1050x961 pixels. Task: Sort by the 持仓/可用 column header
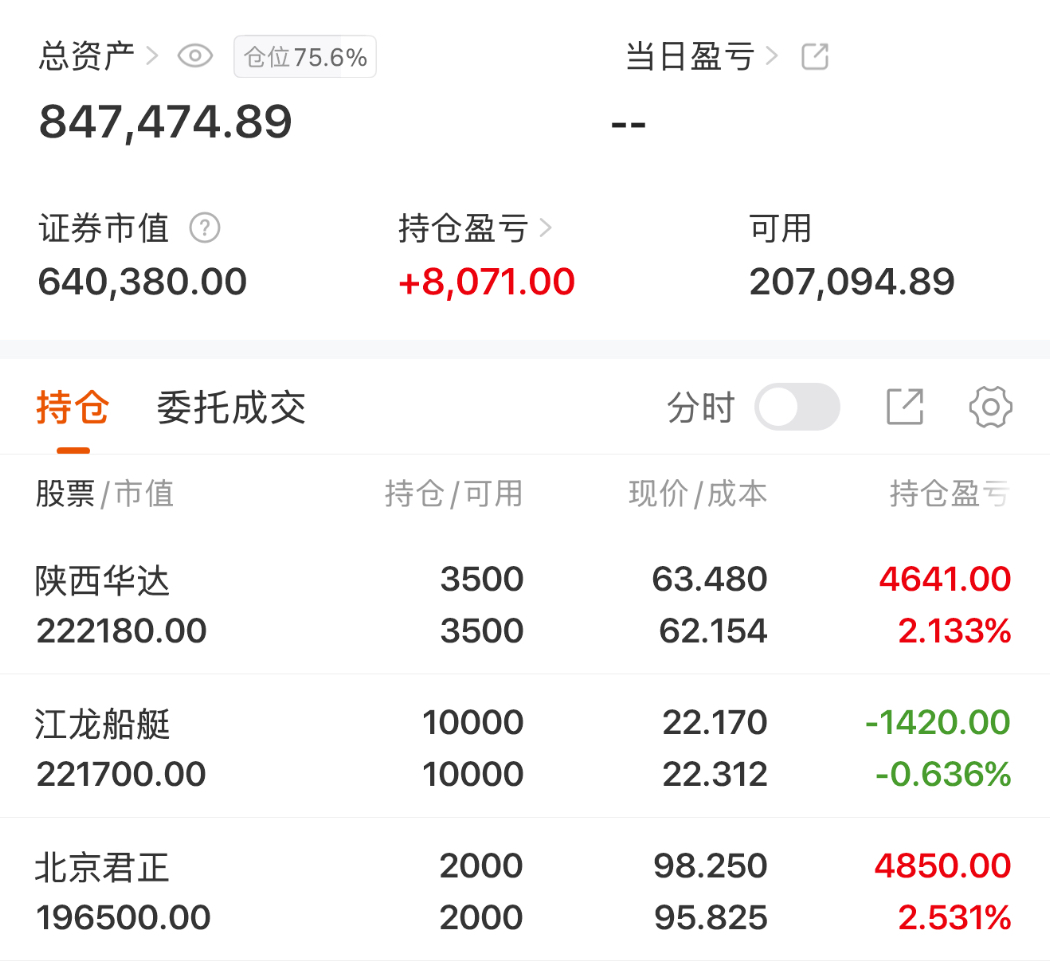453,494
